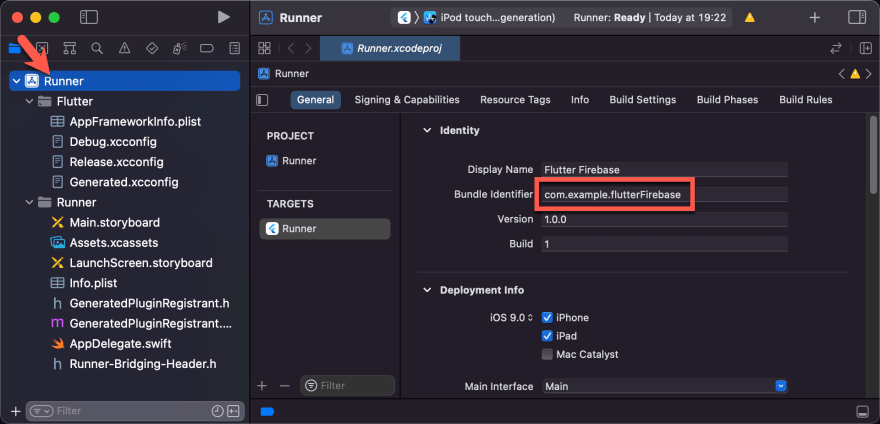The image size is (880, 424).
Task: Open the Source Control navigator icon
Action: click(42, 48)
